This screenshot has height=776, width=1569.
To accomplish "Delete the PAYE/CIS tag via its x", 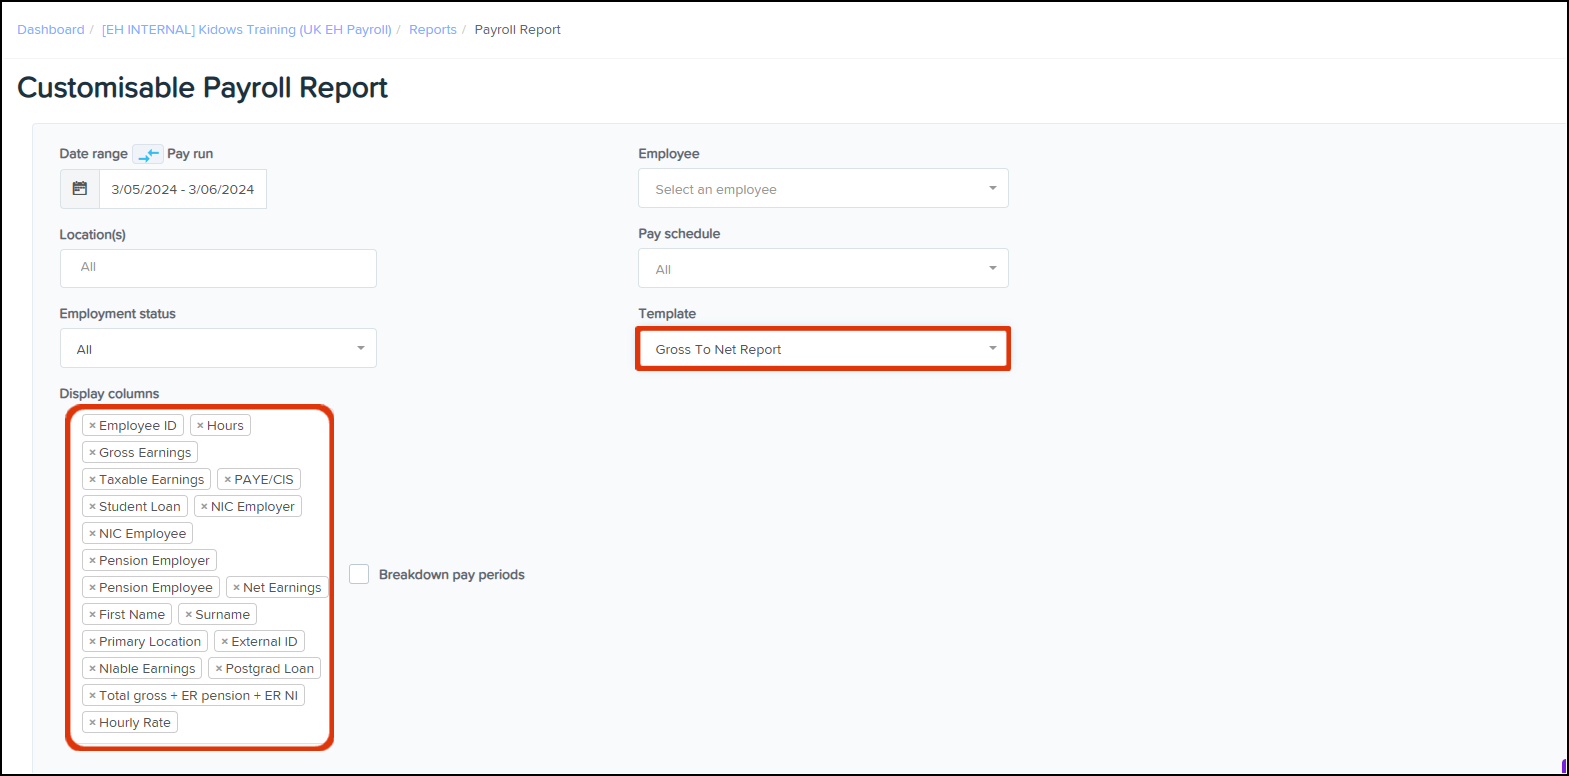I will coord(227,480).
